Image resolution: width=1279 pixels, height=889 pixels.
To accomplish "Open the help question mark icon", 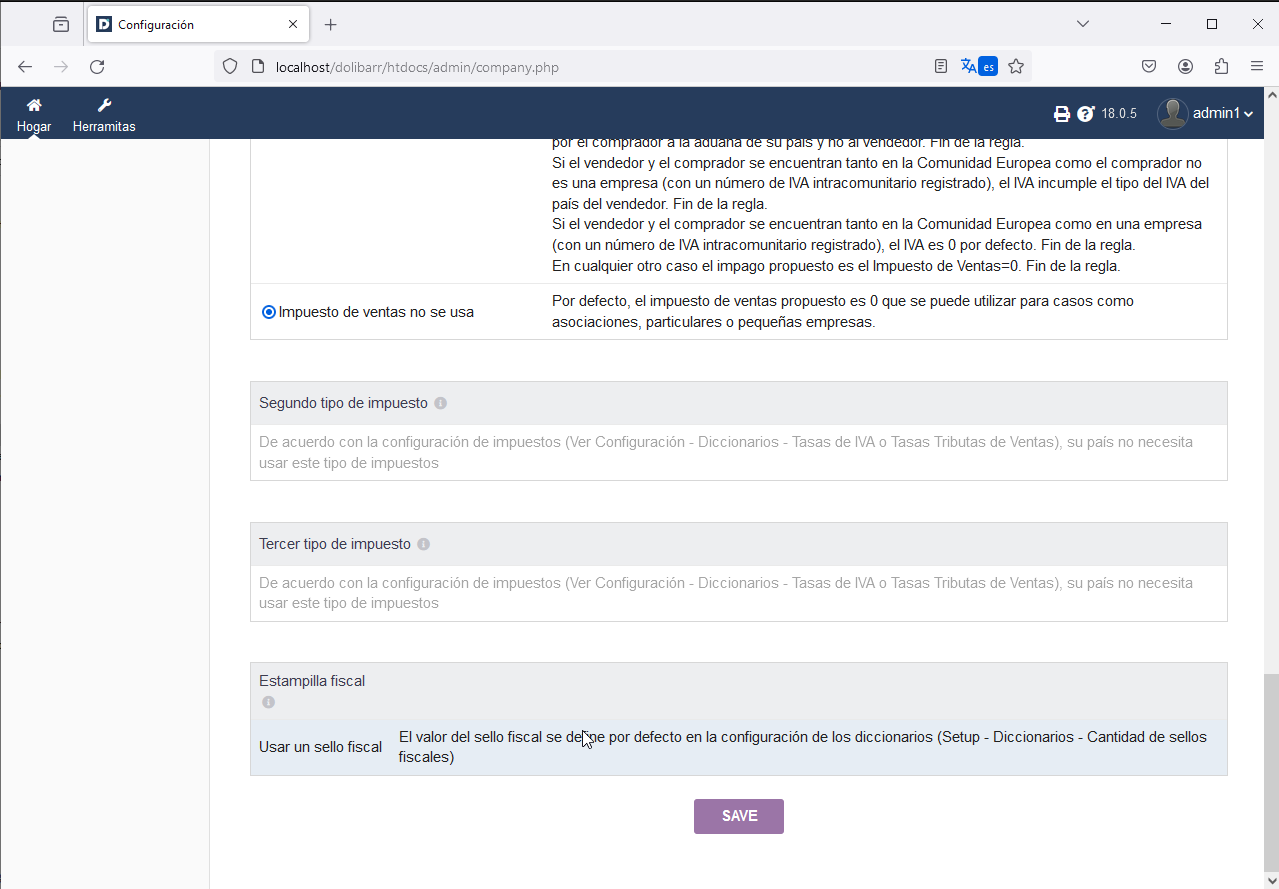I will 1086,114.
